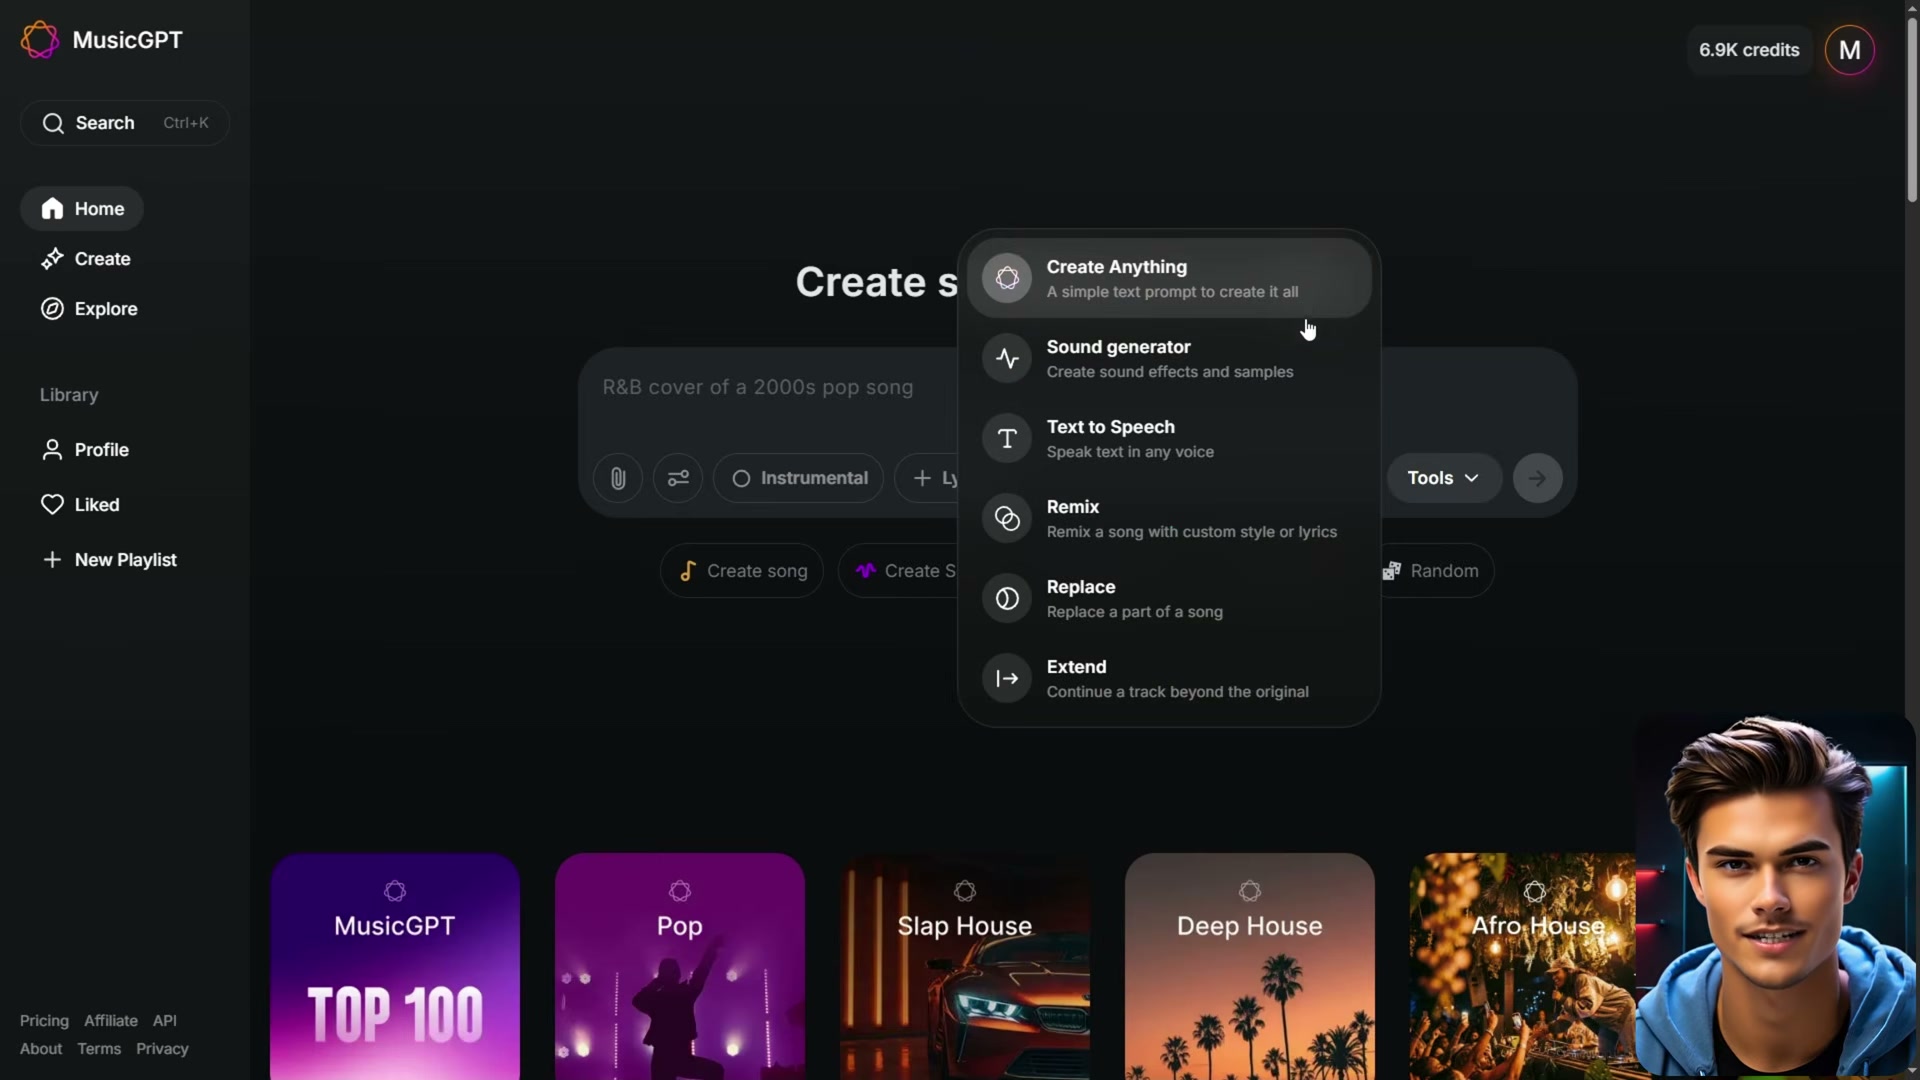
Task: Click the search magnifier icon
Action: point(53,123)
